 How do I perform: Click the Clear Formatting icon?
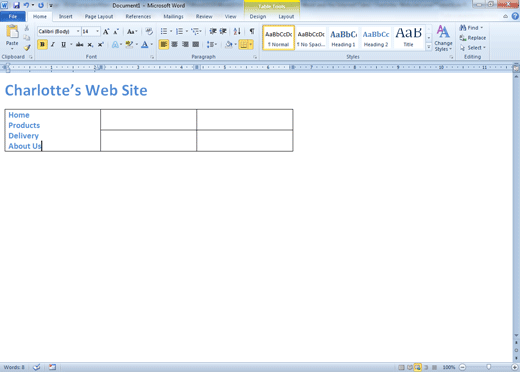tap(149, 31)
